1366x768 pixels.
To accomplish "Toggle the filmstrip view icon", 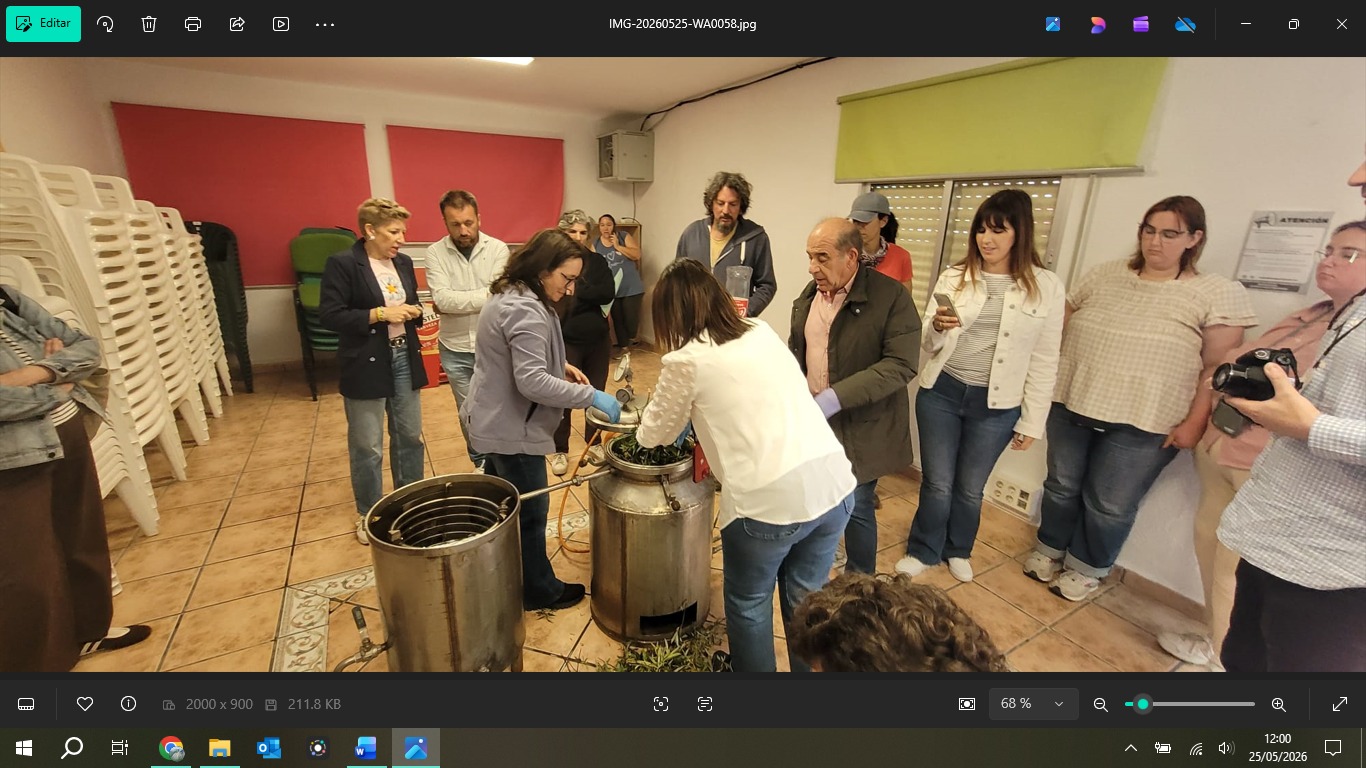I will pyautogui.click(x=26, y=704).
